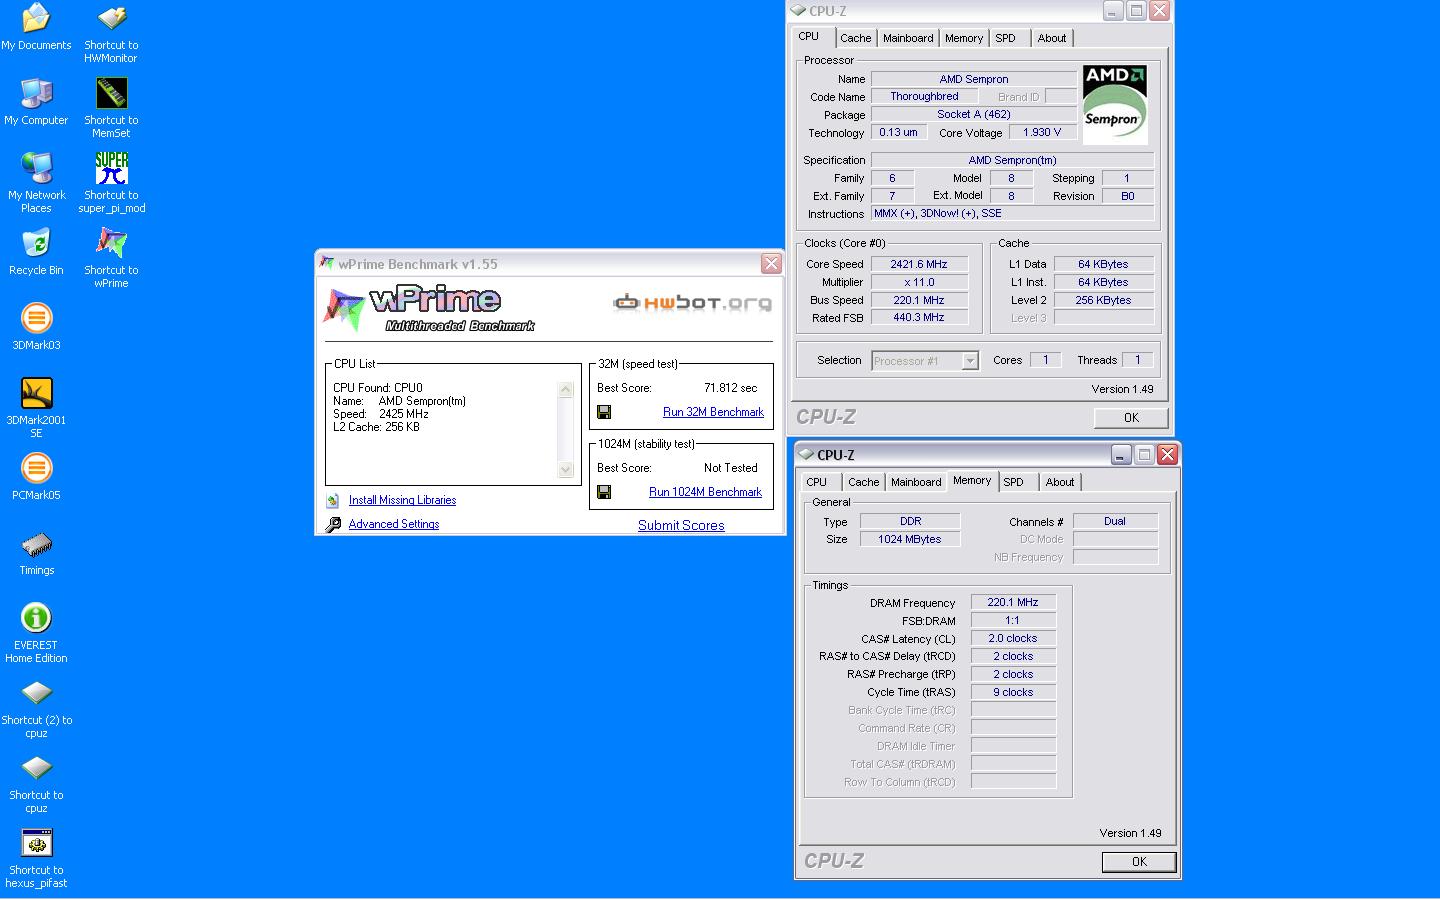Click OK in upper CPU-Z window

pyautogui.click(x=1131, y=418)
